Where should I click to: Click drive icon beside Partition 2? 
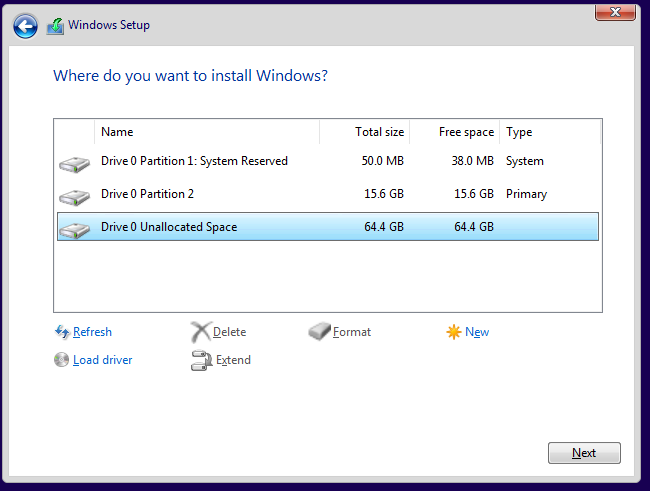(74, 197)
